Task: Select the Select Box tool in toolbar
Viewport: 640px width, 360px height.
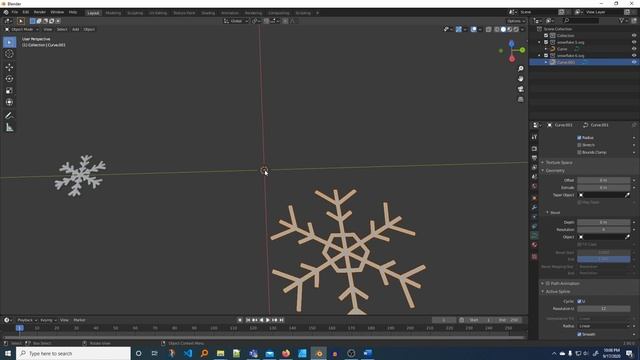Action: coord(9,42)
